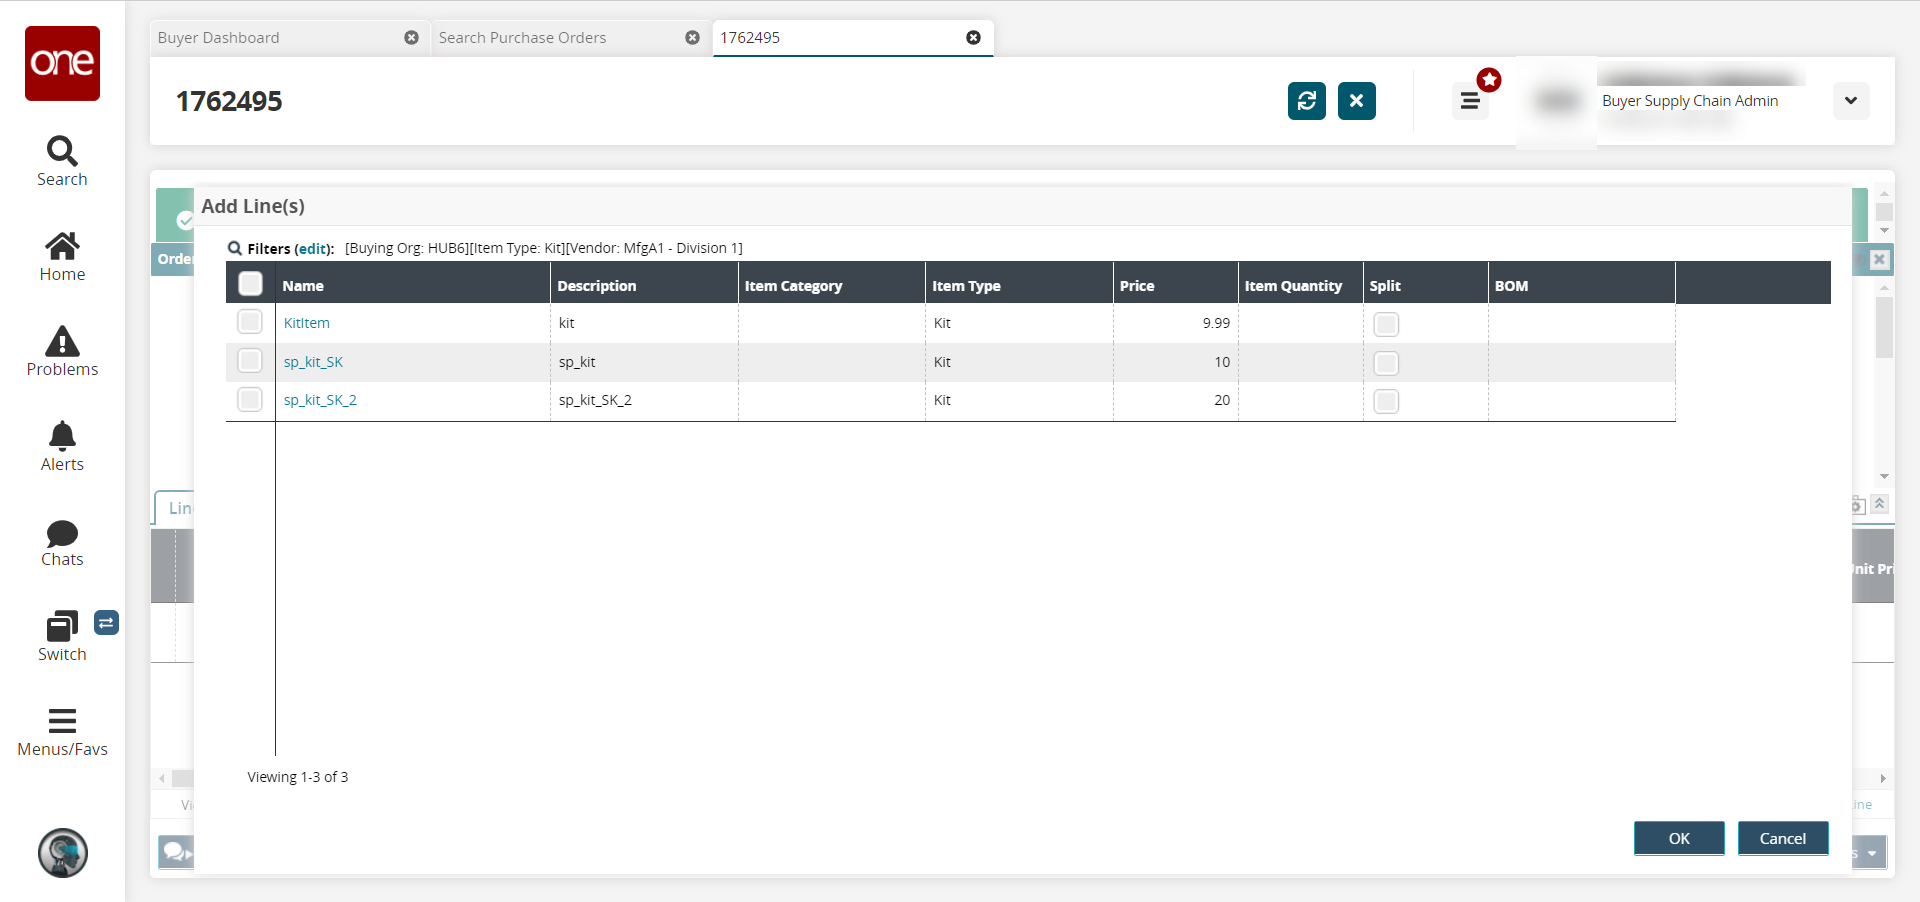1920x902 pixels.
Task: Go to Home in the sidebar
Action: click(x=62, y=247)
